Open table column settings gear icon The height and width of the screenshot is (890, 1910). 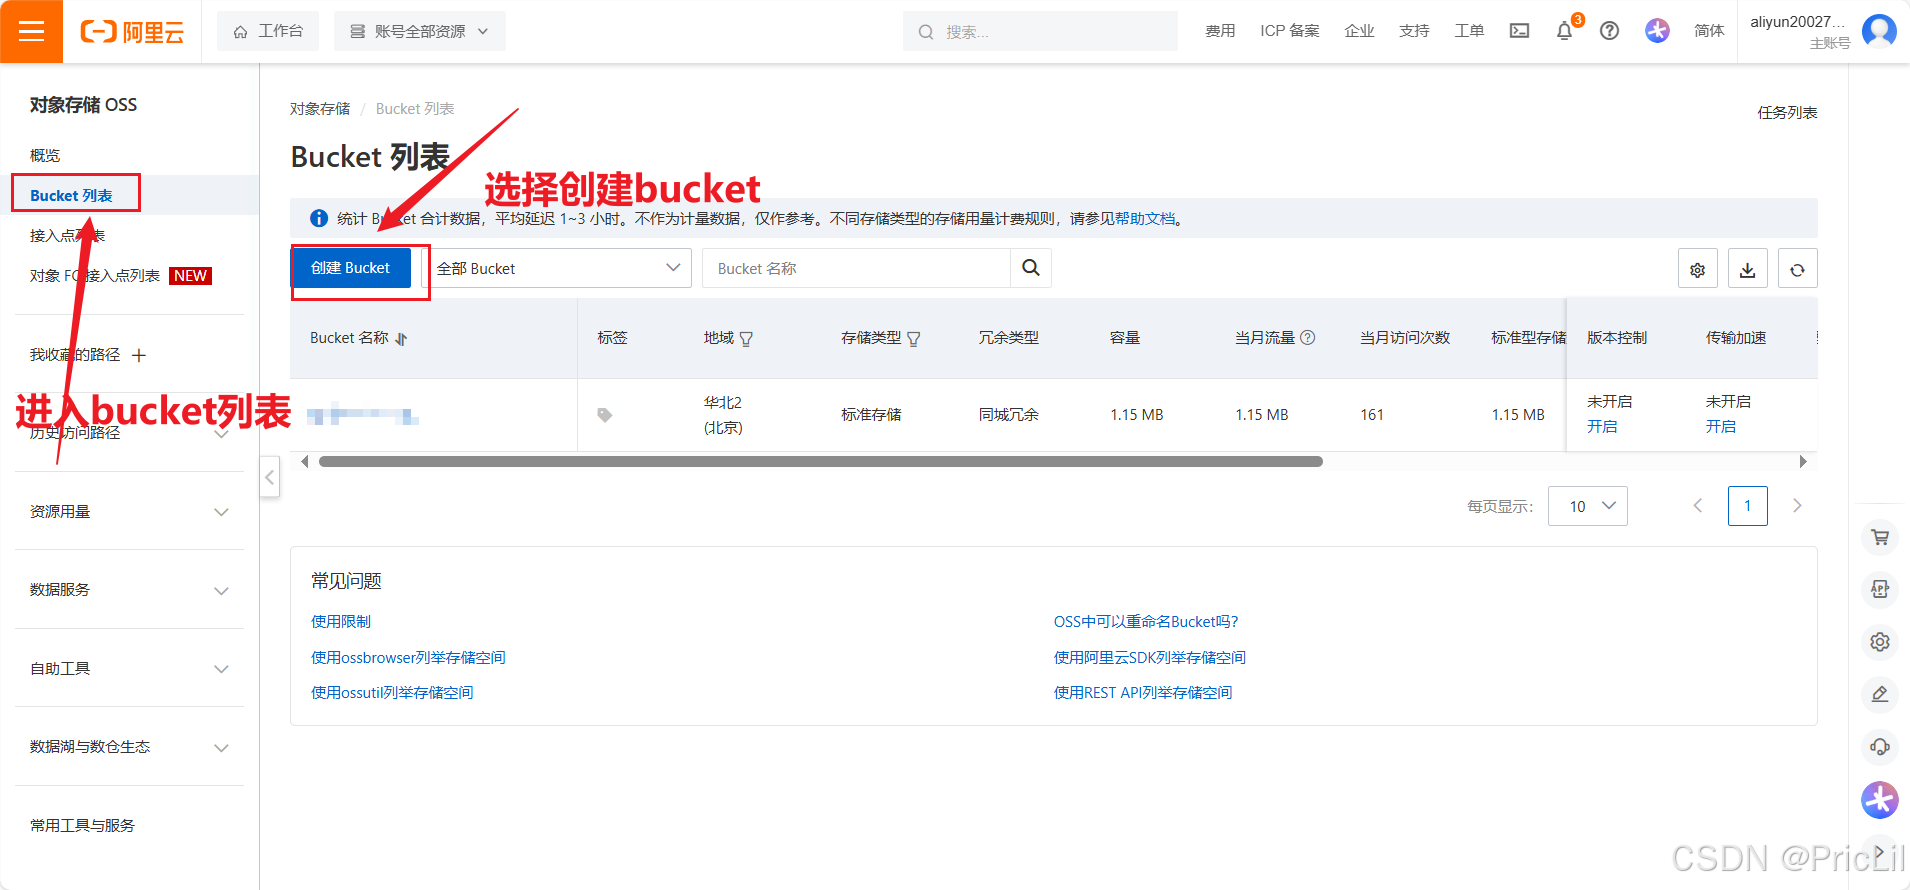click(1697, 269)
